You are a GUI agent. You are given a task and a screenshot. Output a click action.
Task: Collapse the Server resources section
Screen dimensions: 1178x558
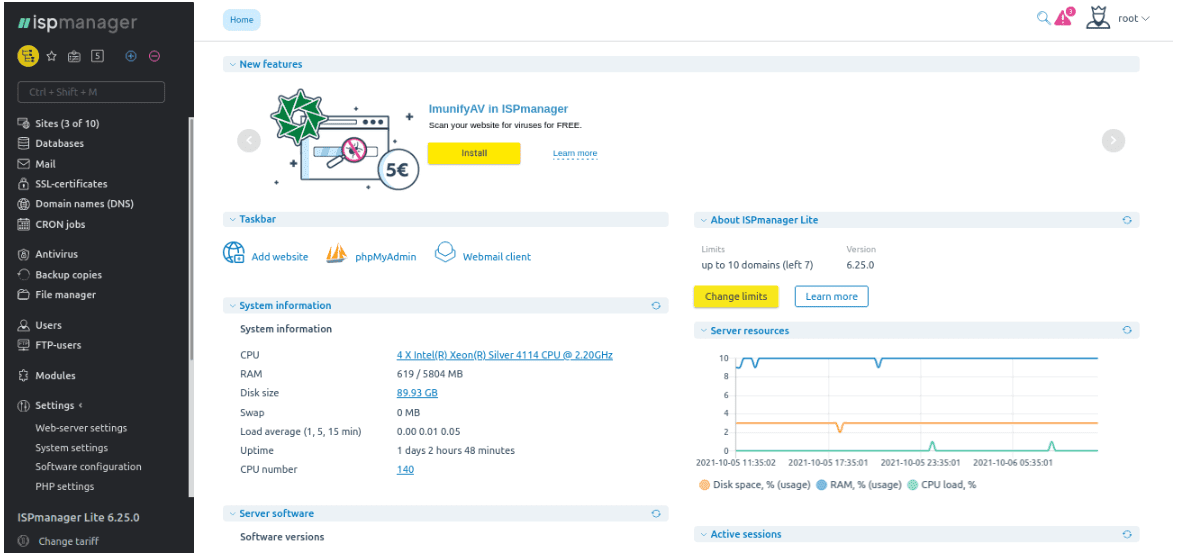(704, 330)
